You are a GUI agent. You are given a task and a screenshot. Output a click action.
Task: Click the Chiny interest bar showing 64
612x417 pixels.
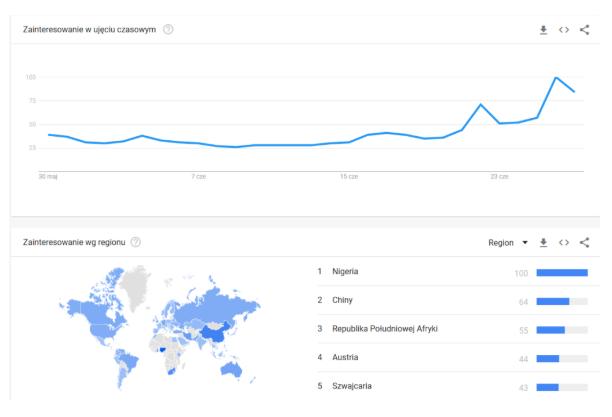click(553, 300)
